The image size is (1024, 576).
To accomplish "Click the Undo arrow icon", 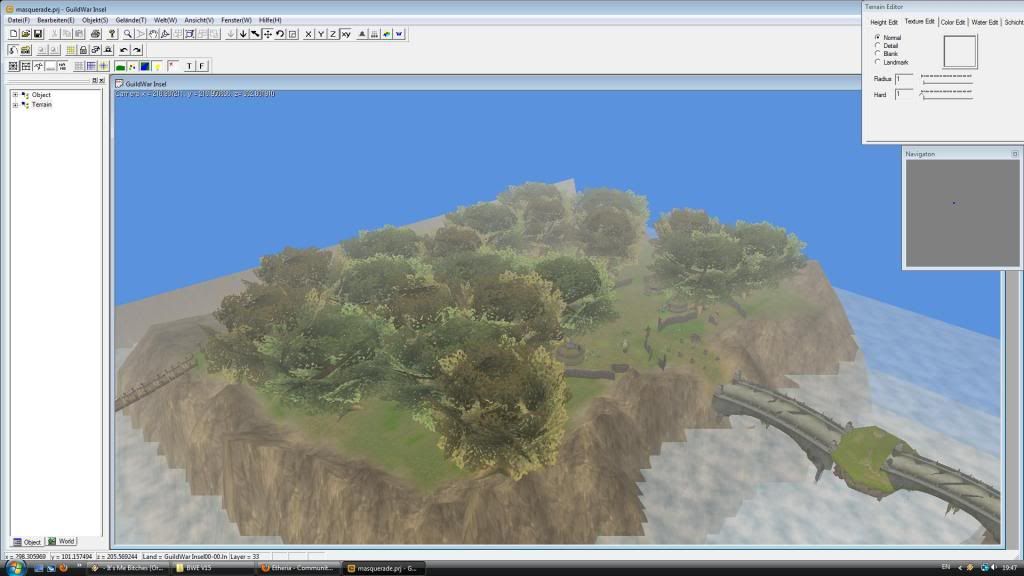I will point(124,50).
